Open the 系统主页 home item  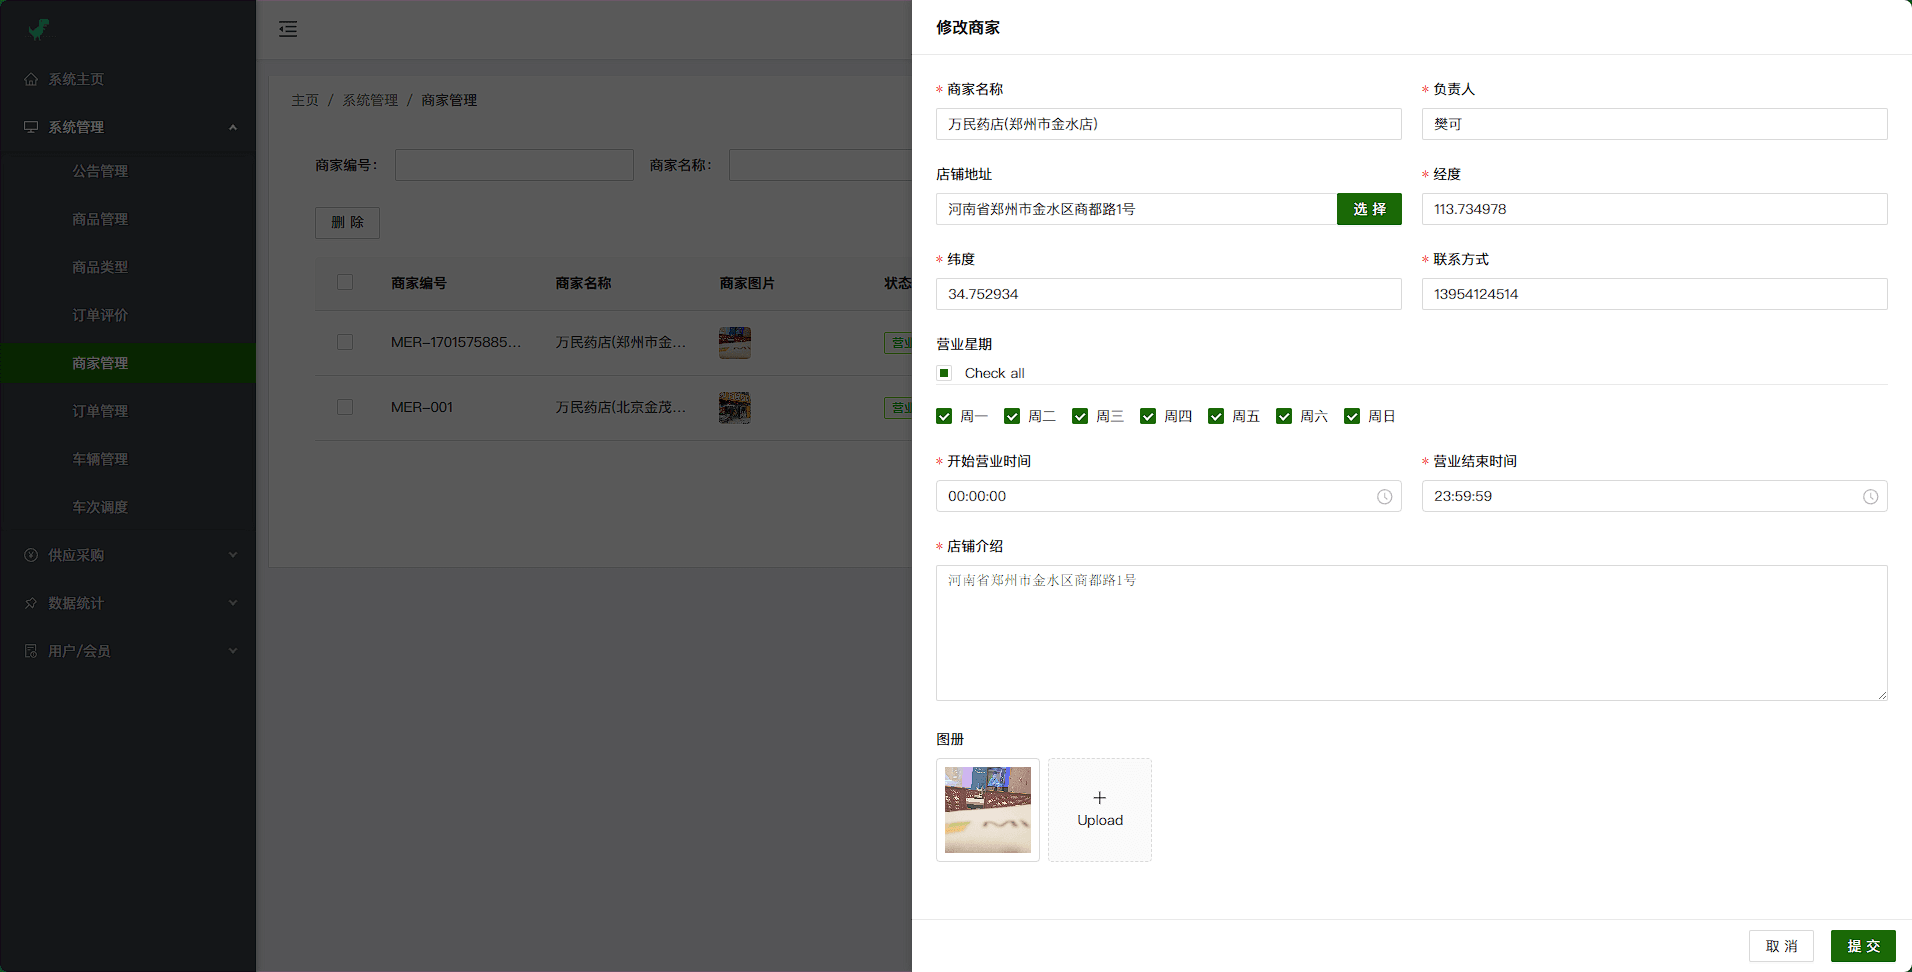(76, 79)
